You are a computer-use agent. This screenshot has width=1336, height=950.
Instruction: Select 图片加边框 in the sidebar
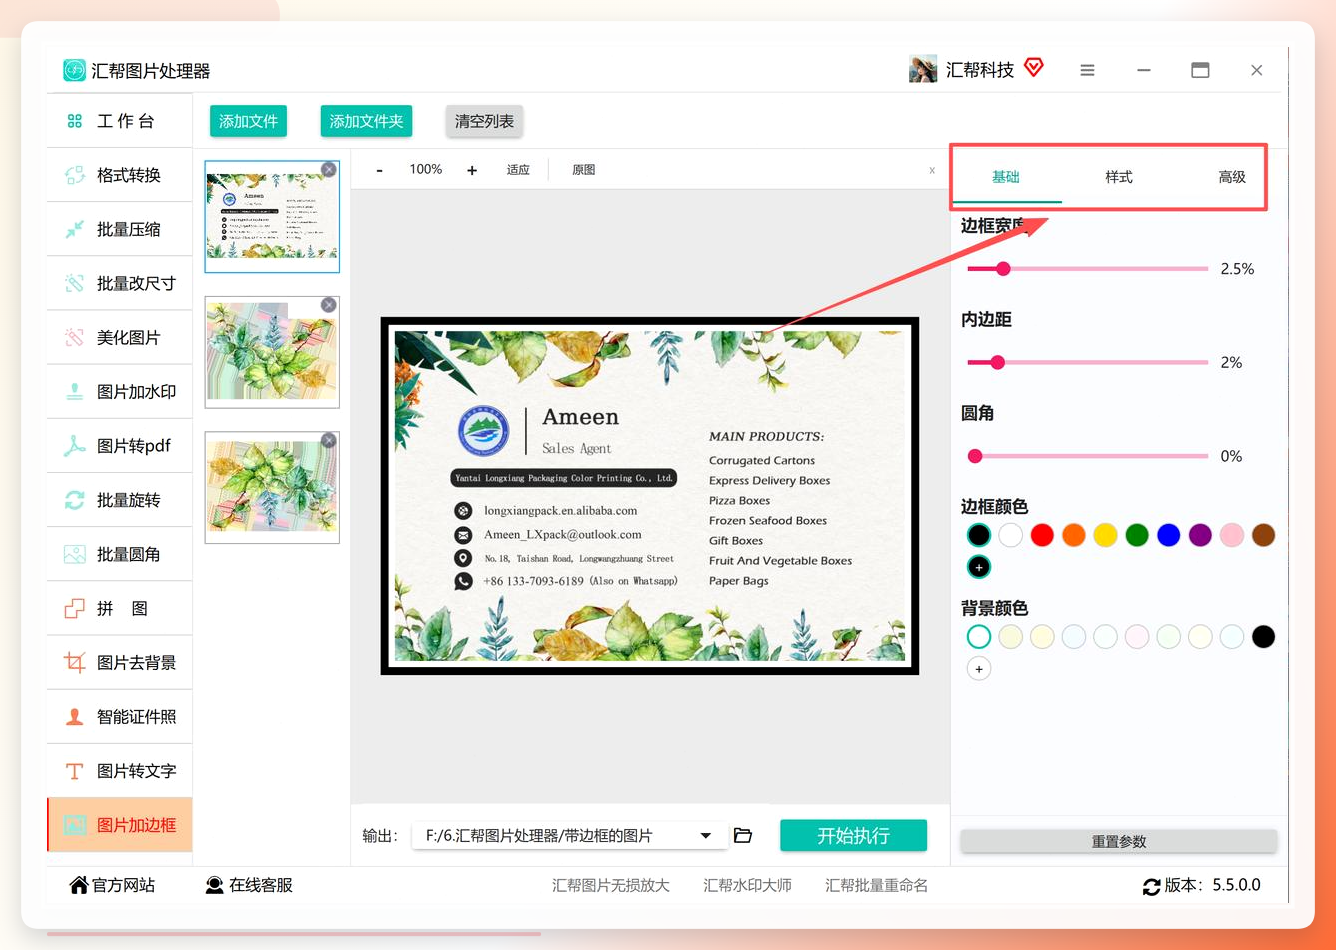pos(120,825)
